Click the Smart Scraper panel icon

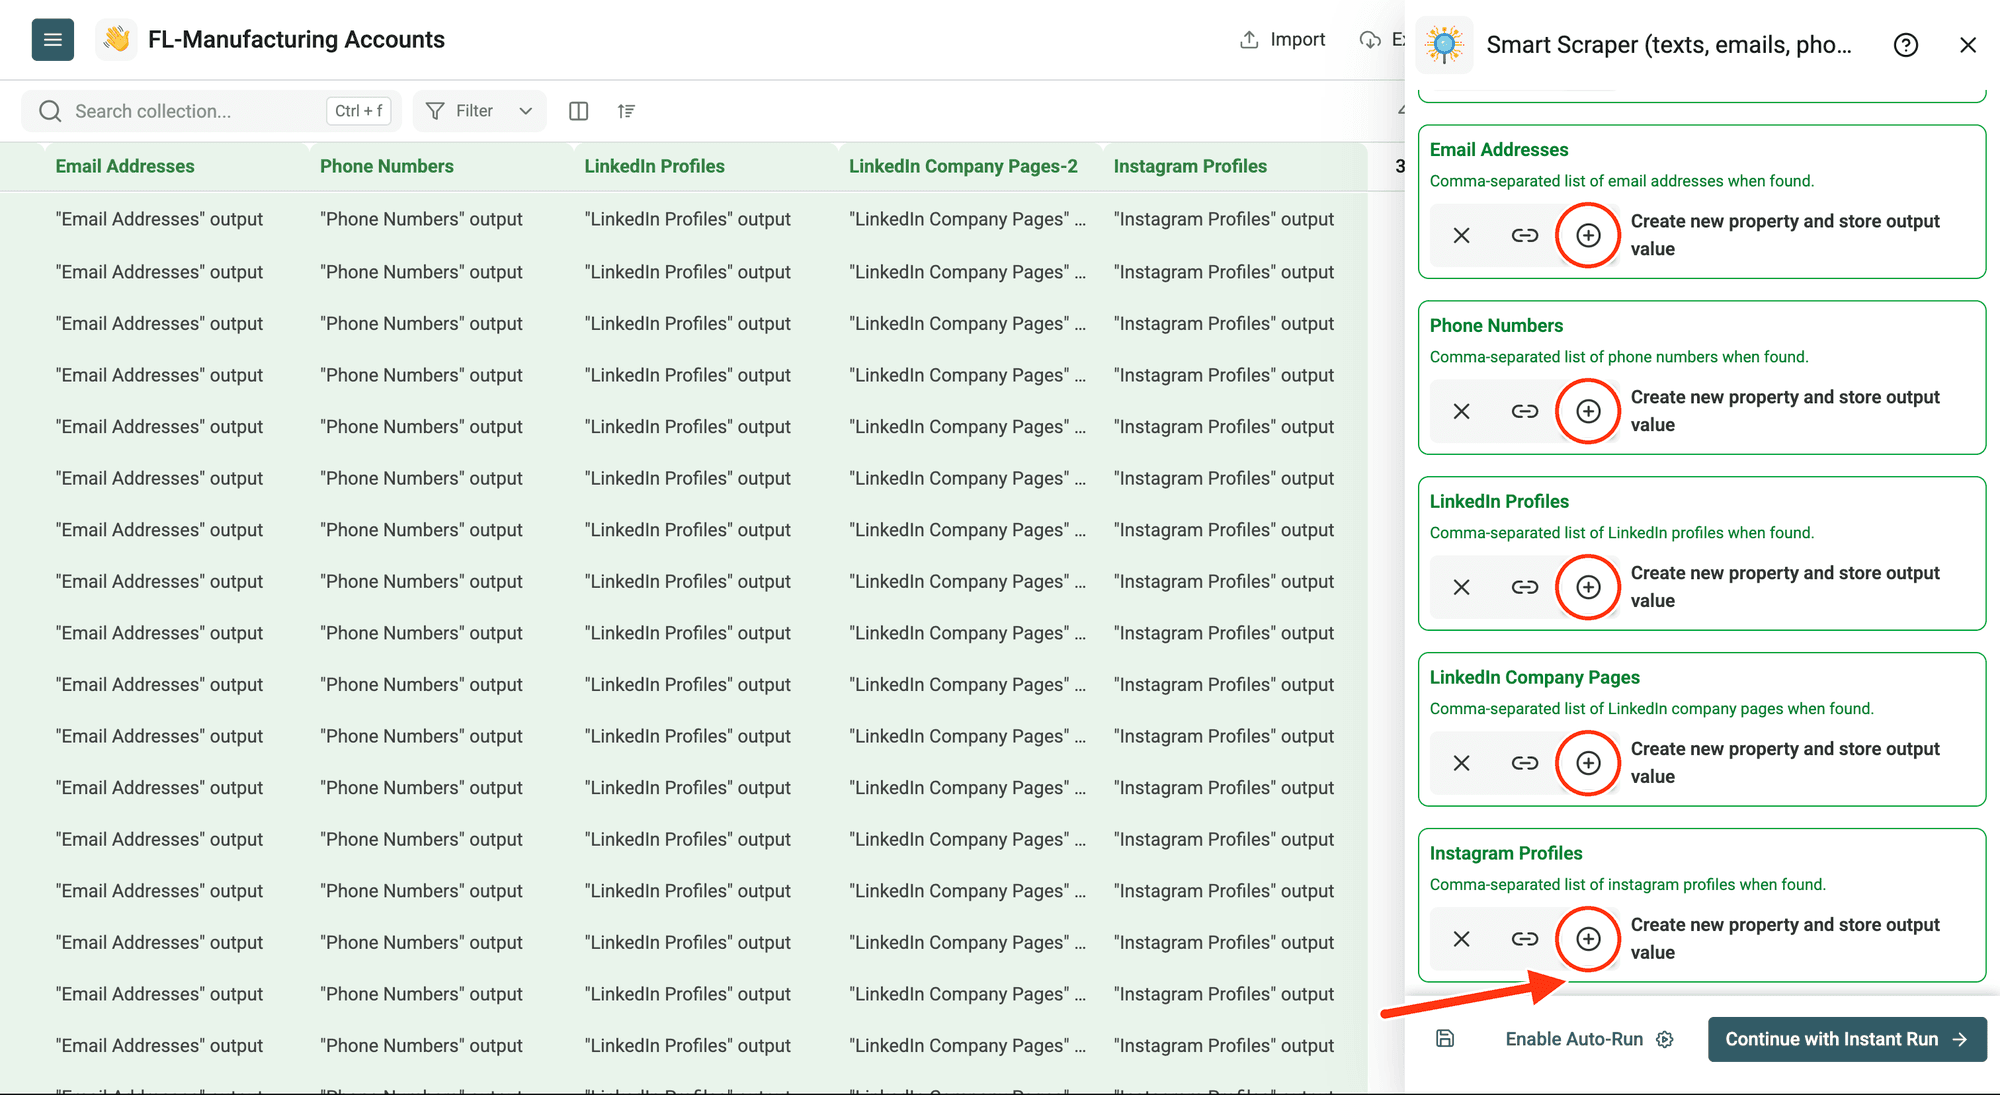tap(1444, 45)
